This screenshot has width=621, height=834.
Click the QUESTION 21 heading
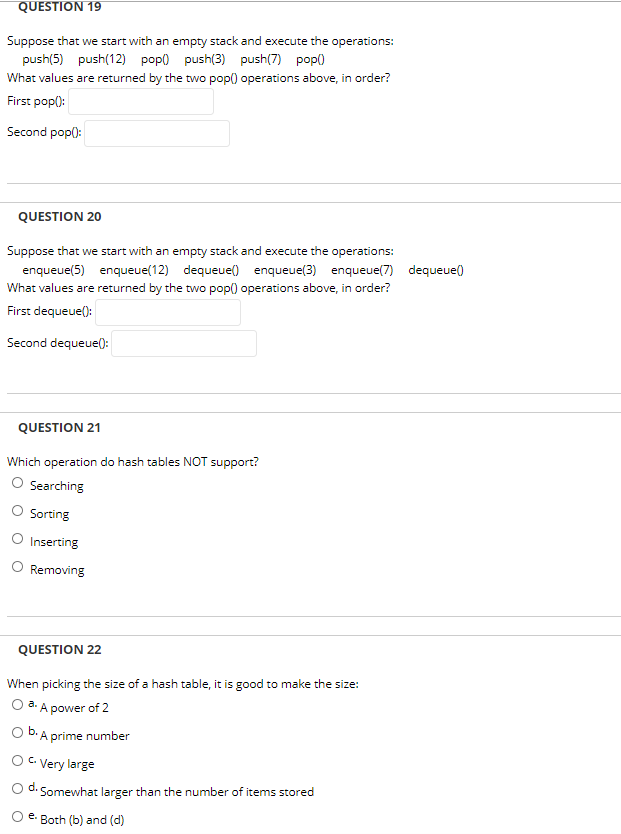(x=59, y=427)
